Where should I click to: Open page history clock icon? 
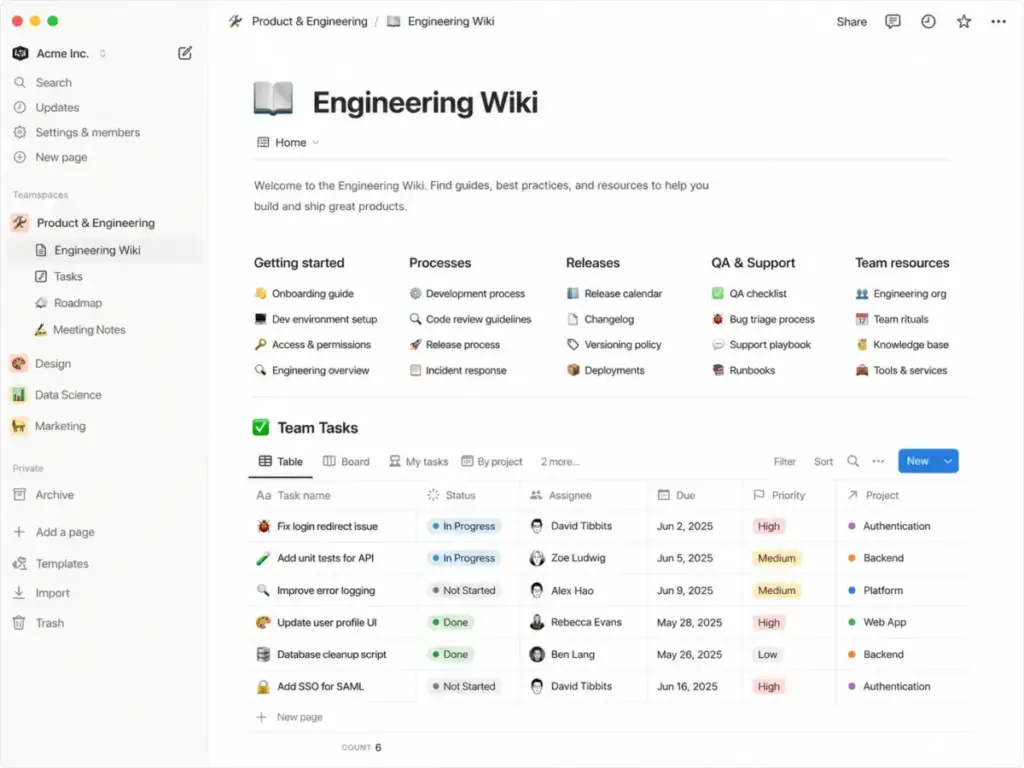[928, 22]
